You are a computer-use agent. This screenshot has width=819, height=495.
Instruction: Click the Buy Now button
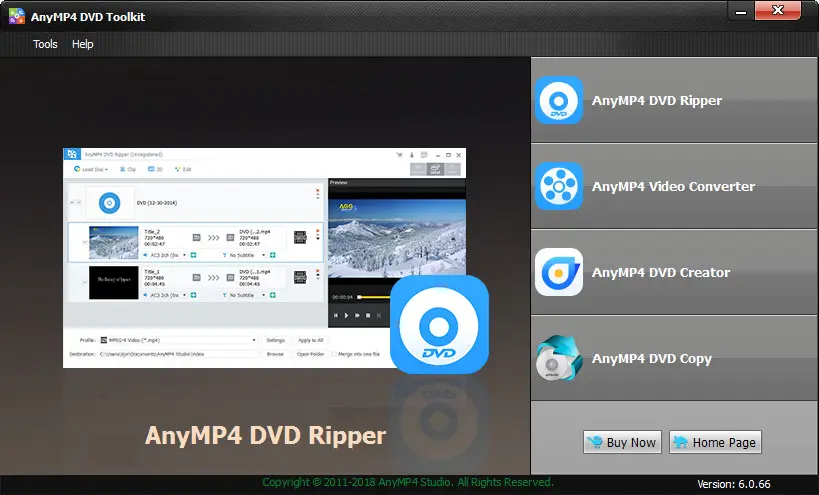622,442
